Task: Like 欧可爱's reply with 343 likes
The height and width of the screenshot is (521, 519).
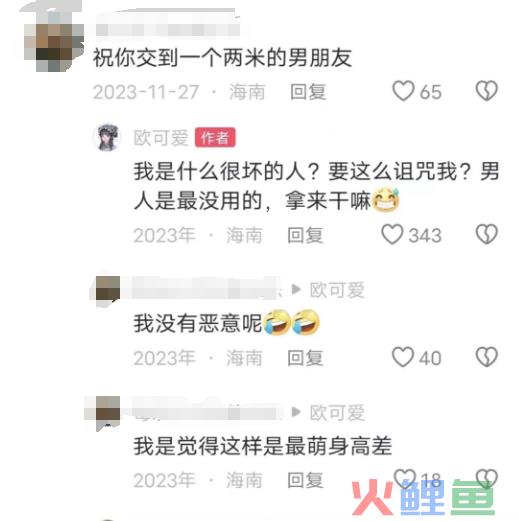Action: [392, 234]
